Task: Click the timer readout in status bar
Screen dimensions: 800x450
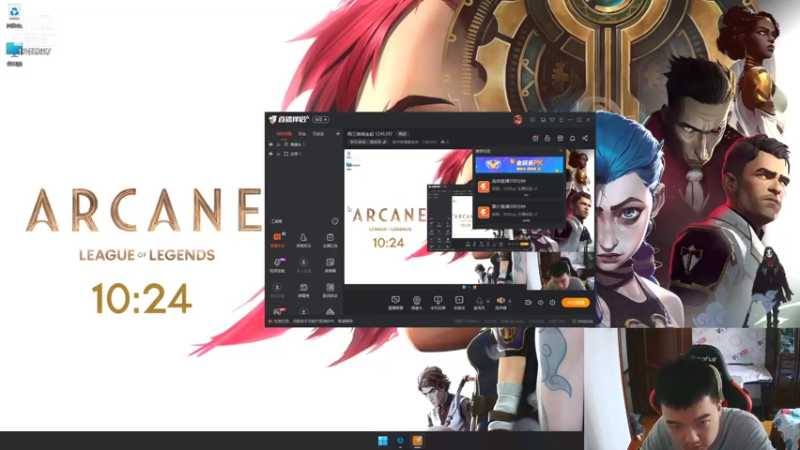Action: pyautogui.click(x=583, y=321)
